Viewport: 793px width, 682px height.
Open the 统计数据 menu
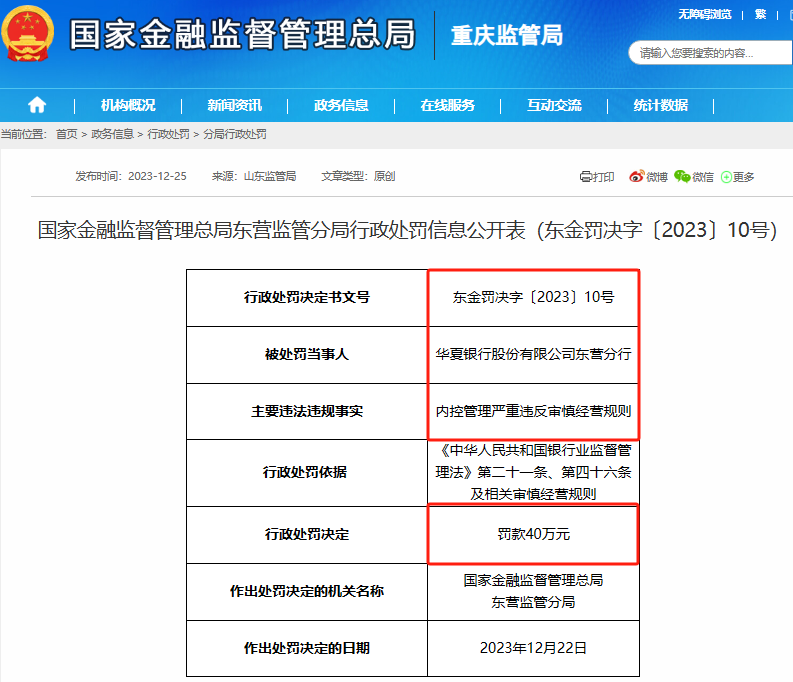[661, 105]
